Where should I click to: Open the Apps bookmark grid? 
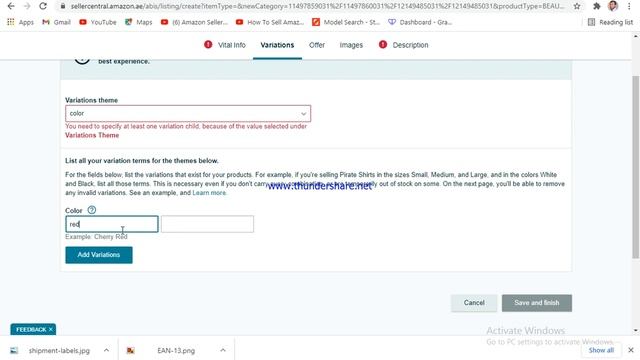tap(20, 22)
